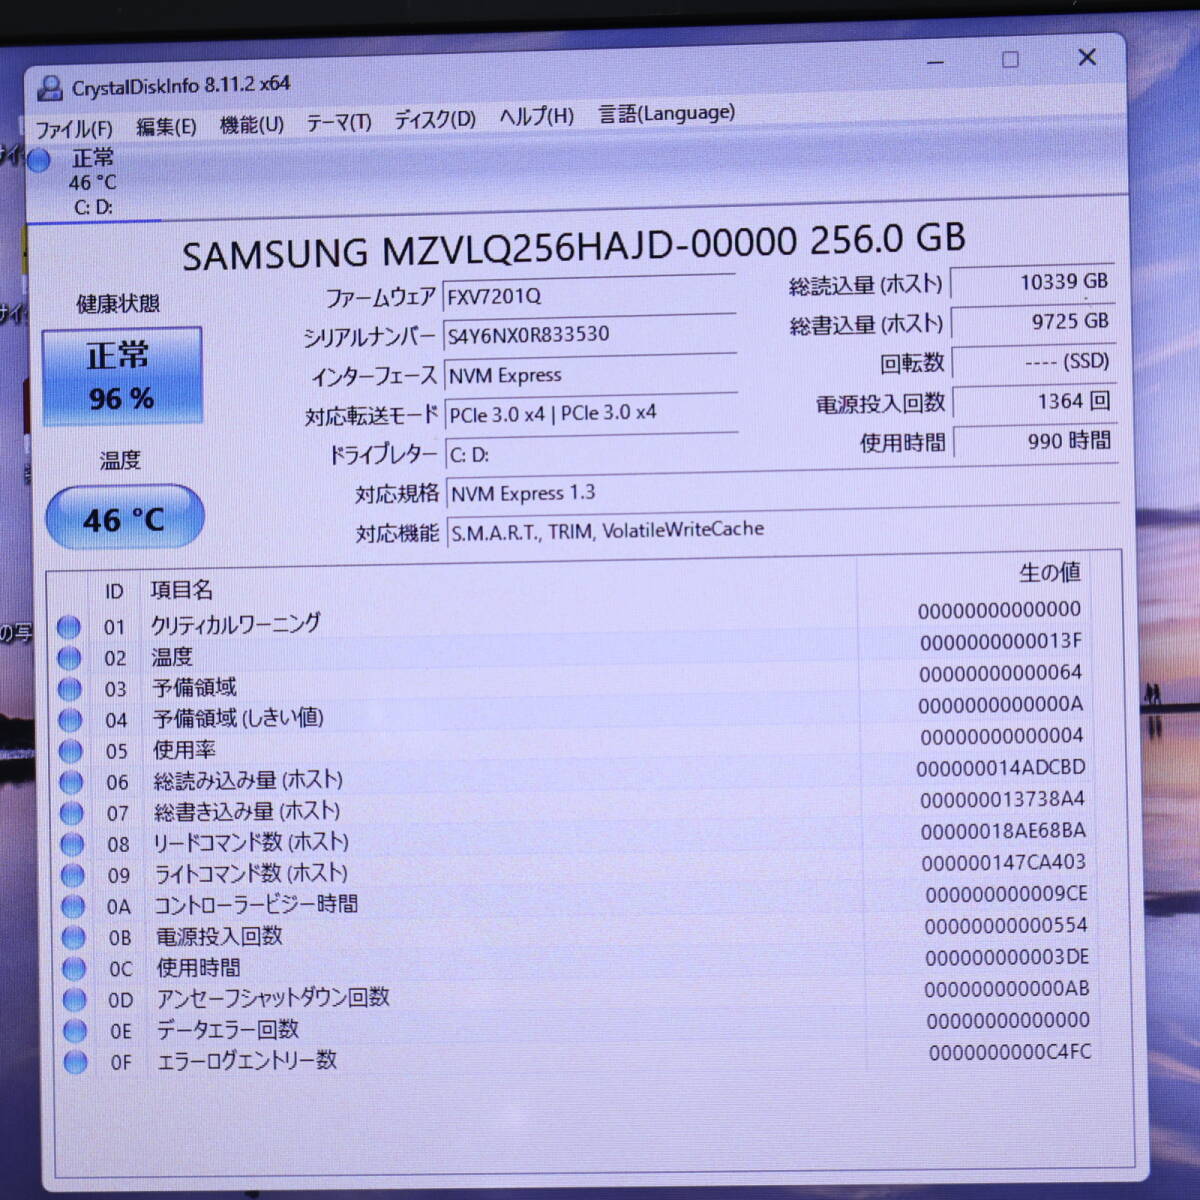Click the power on hours 990 時間

1036,441
